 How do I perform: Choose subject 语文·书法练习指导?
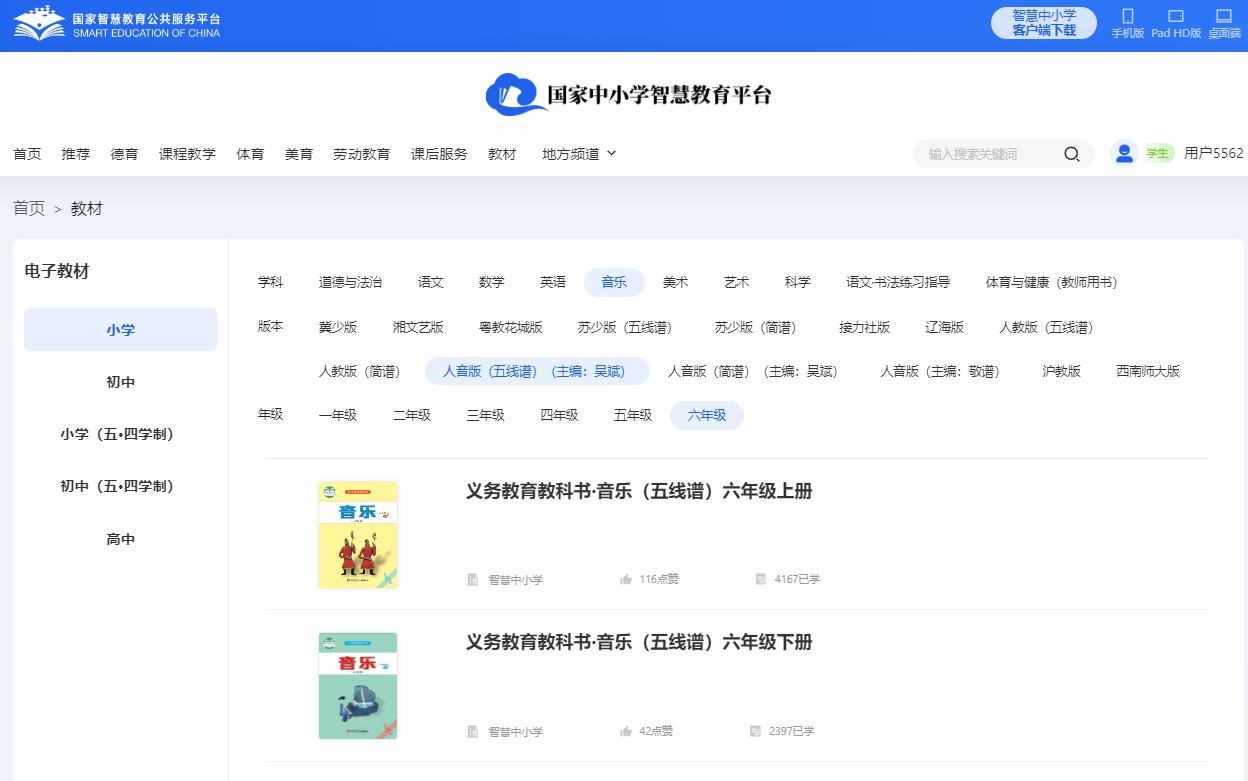898,283
